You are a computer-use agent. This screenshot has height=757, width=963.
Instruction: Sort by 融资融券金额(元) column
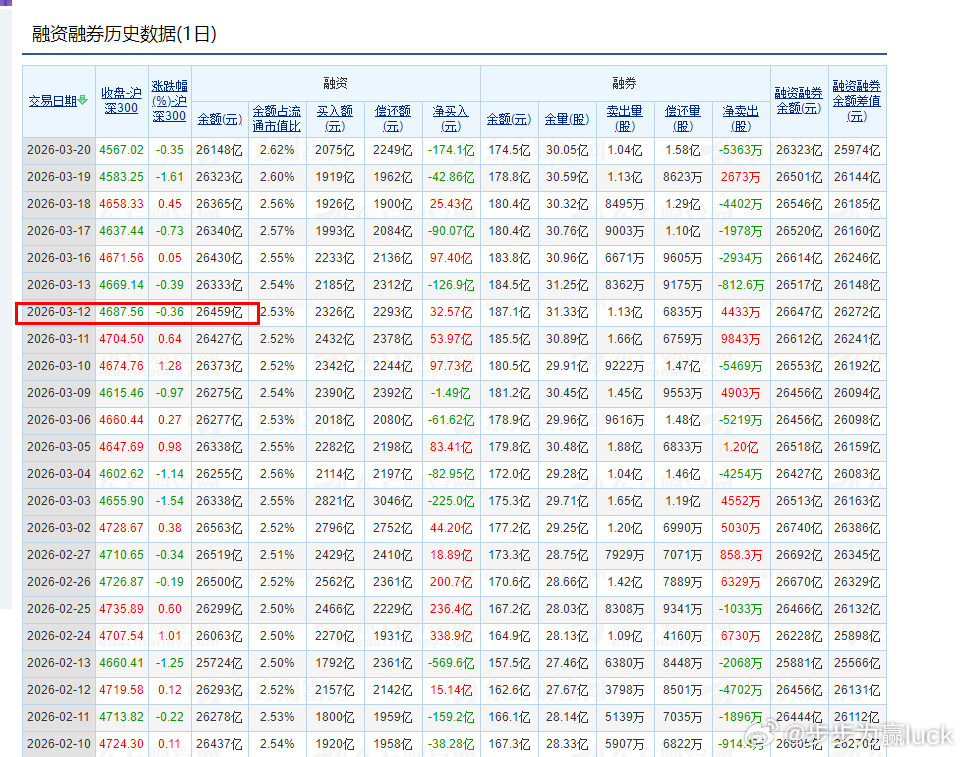point(798,101)
